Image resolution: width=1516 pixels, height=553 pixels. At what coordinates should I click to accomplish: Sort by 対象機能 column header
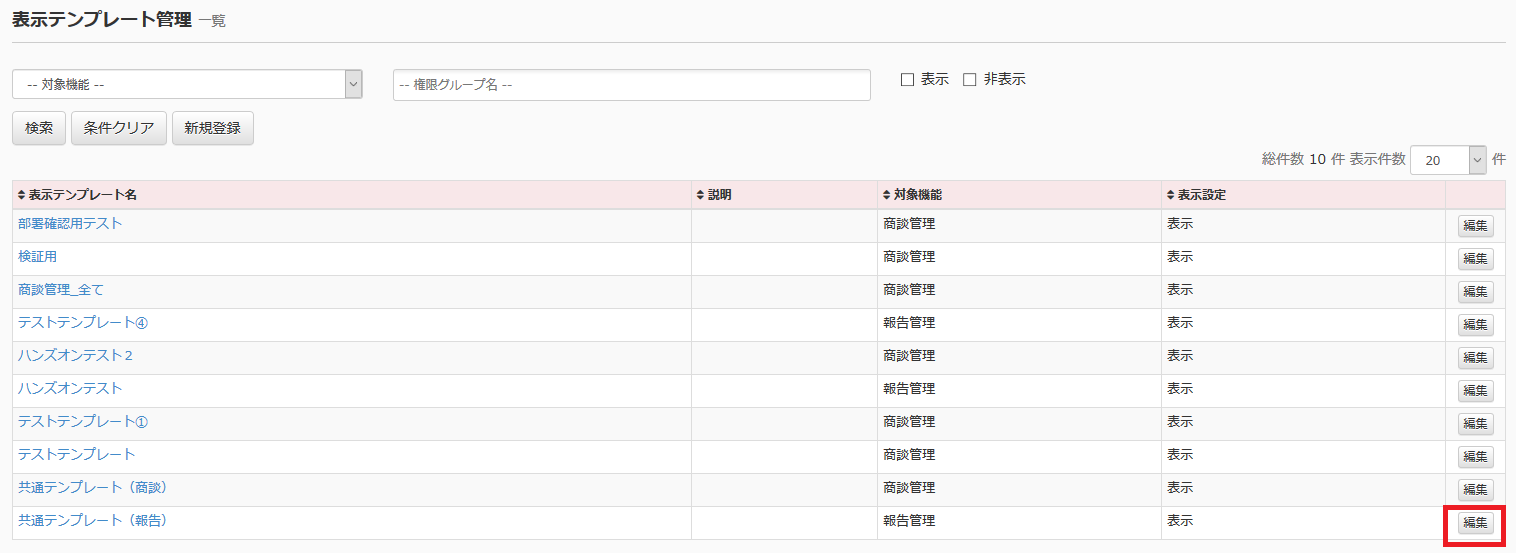(x=911, y=195)
